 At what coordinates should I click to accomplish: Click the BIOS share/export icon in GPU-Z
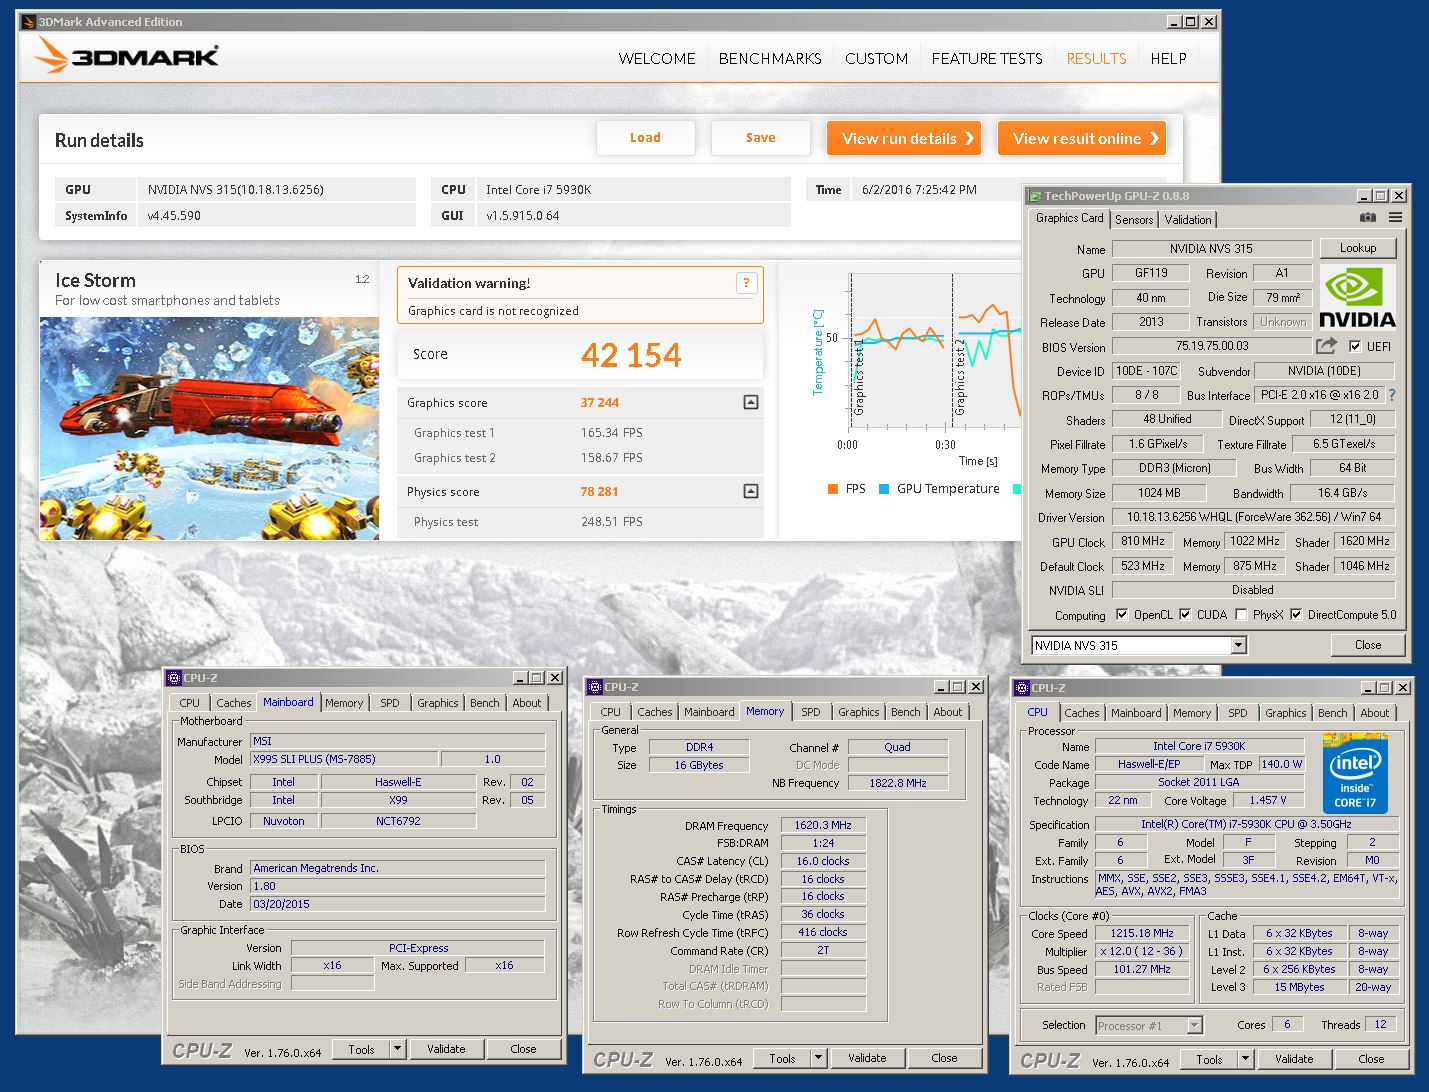1326,346
